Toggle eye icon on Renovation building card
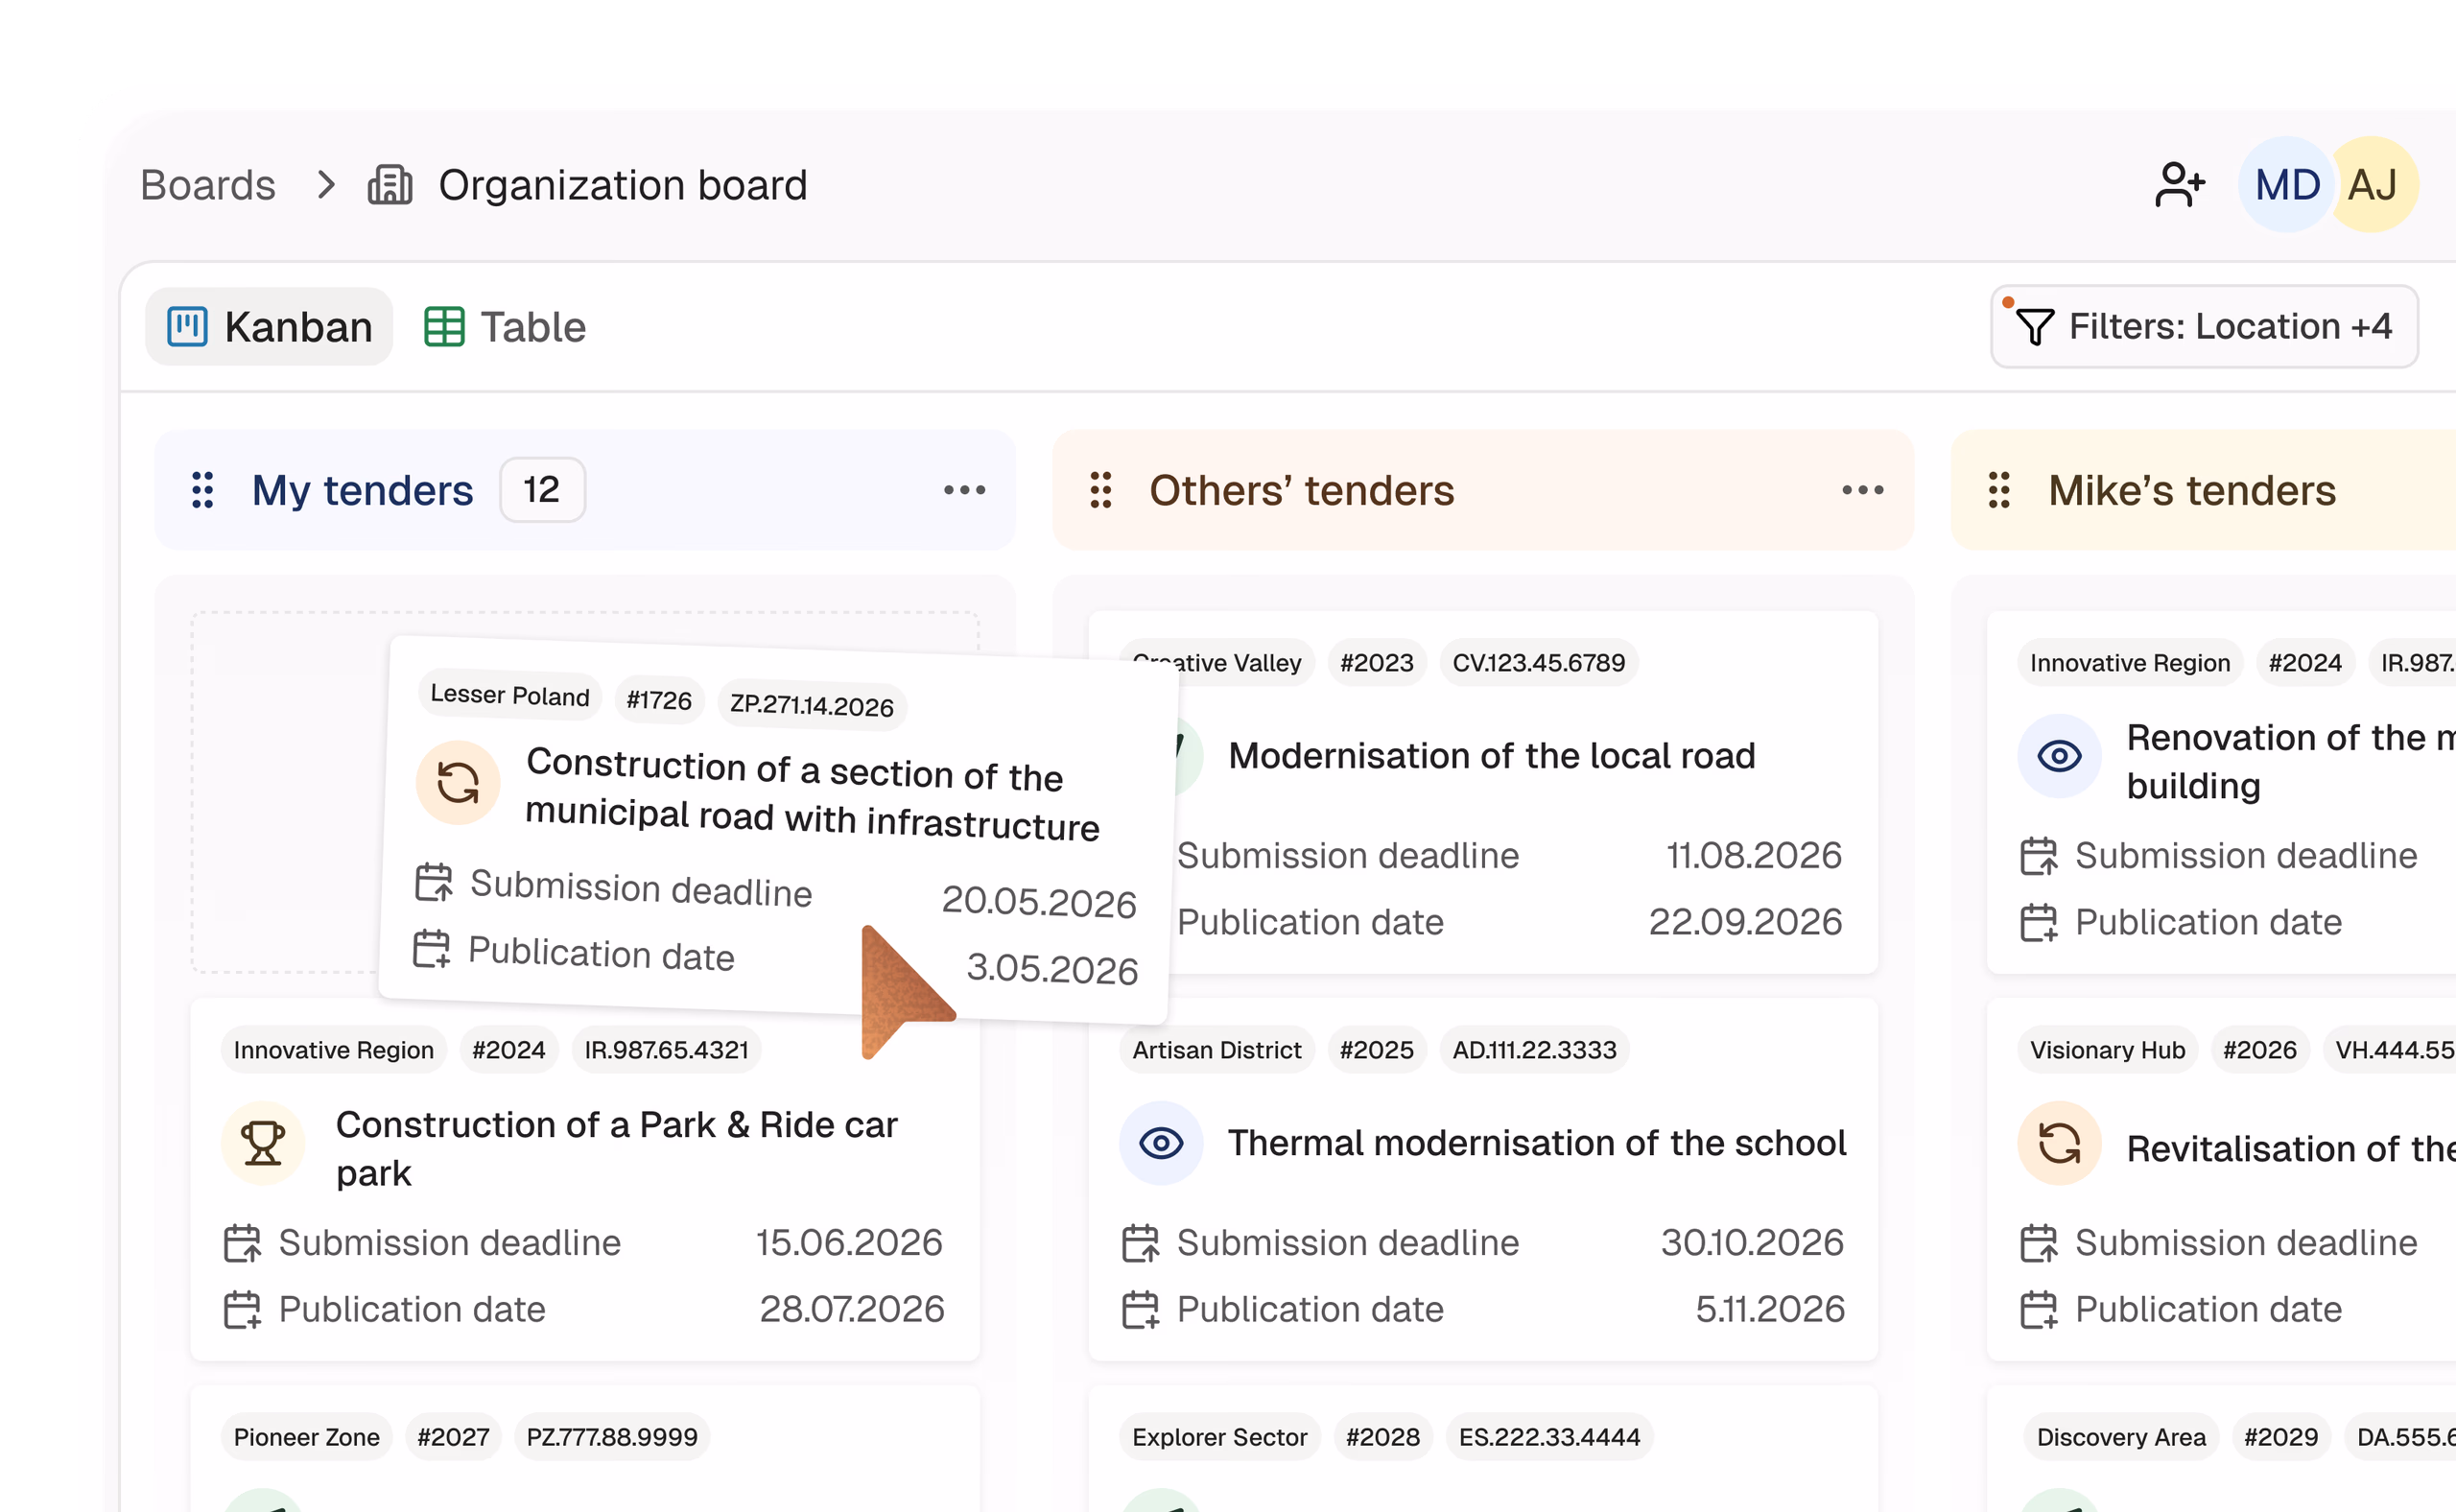 tap(2059, 756)
